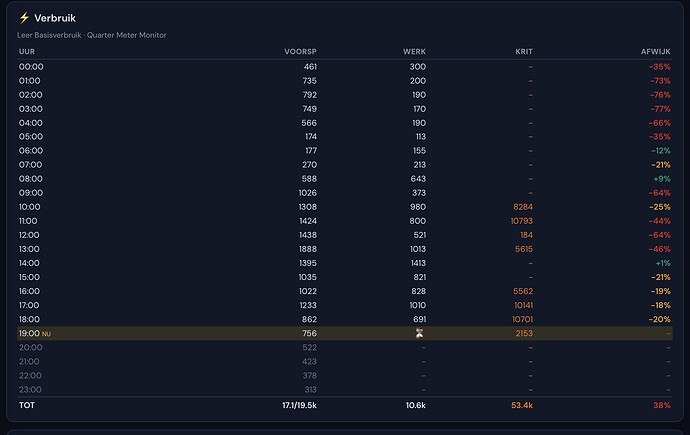Click the -18% deviation value

click(x=661, y=306)
